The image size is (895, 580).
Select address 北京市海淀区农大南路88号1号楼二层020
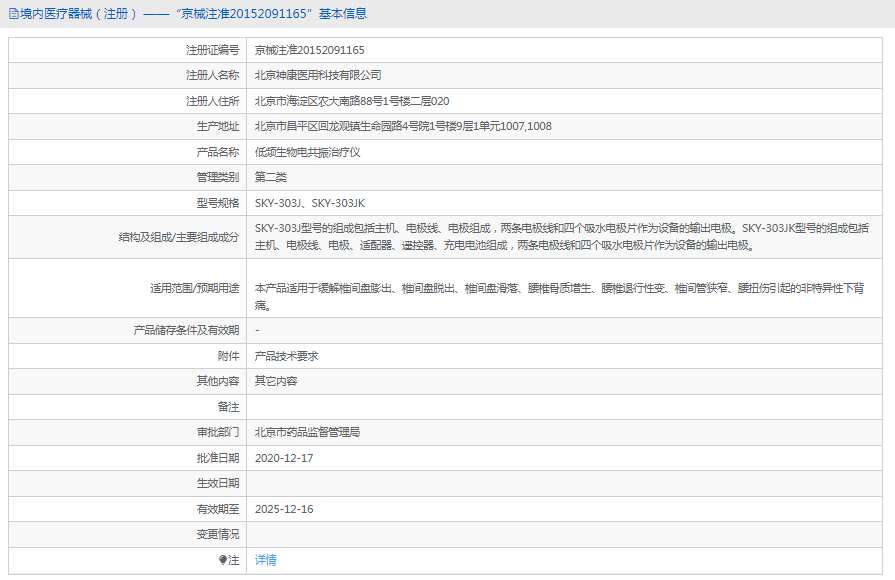(x=352, y=101)
